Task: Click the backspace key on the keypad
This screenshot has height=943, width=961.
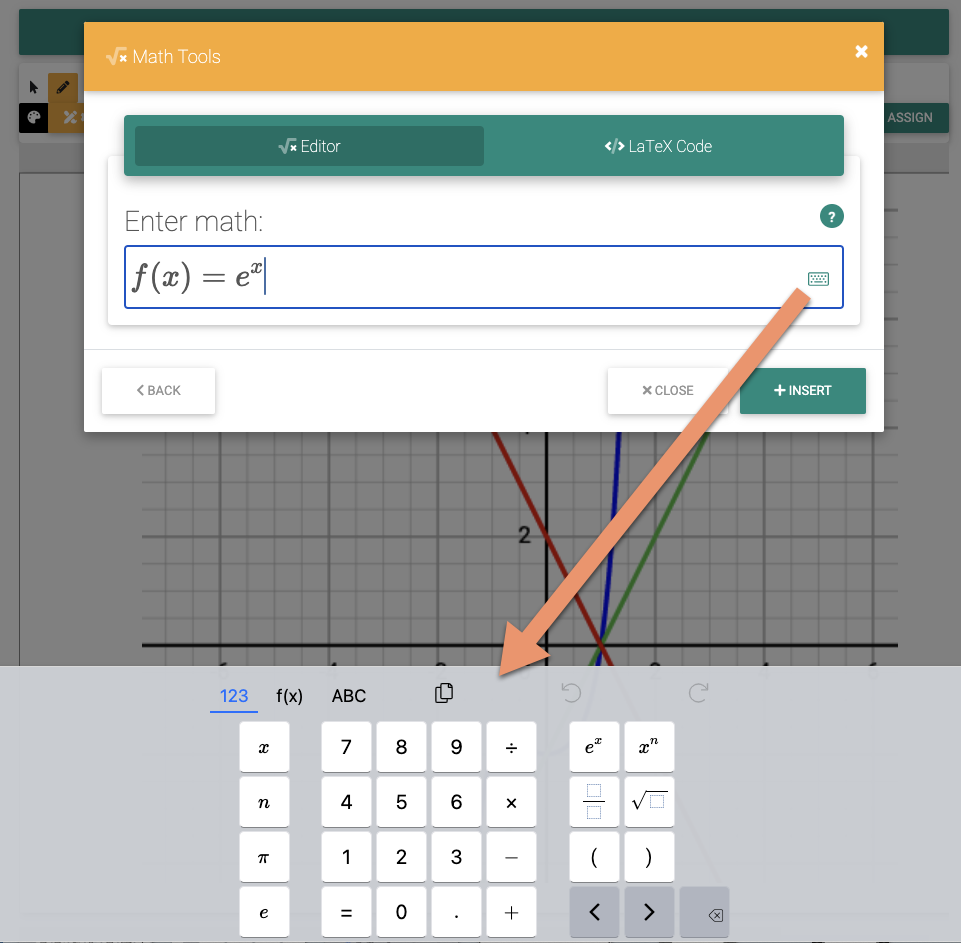Action: click(x=704, y=912)
